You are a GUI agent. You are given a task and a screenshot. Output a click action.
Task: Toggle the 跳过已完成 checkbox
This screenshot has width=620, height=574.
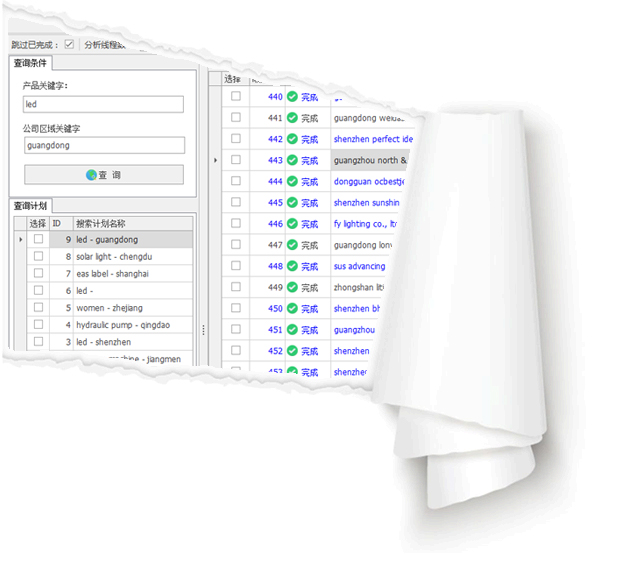pos(69,44)
